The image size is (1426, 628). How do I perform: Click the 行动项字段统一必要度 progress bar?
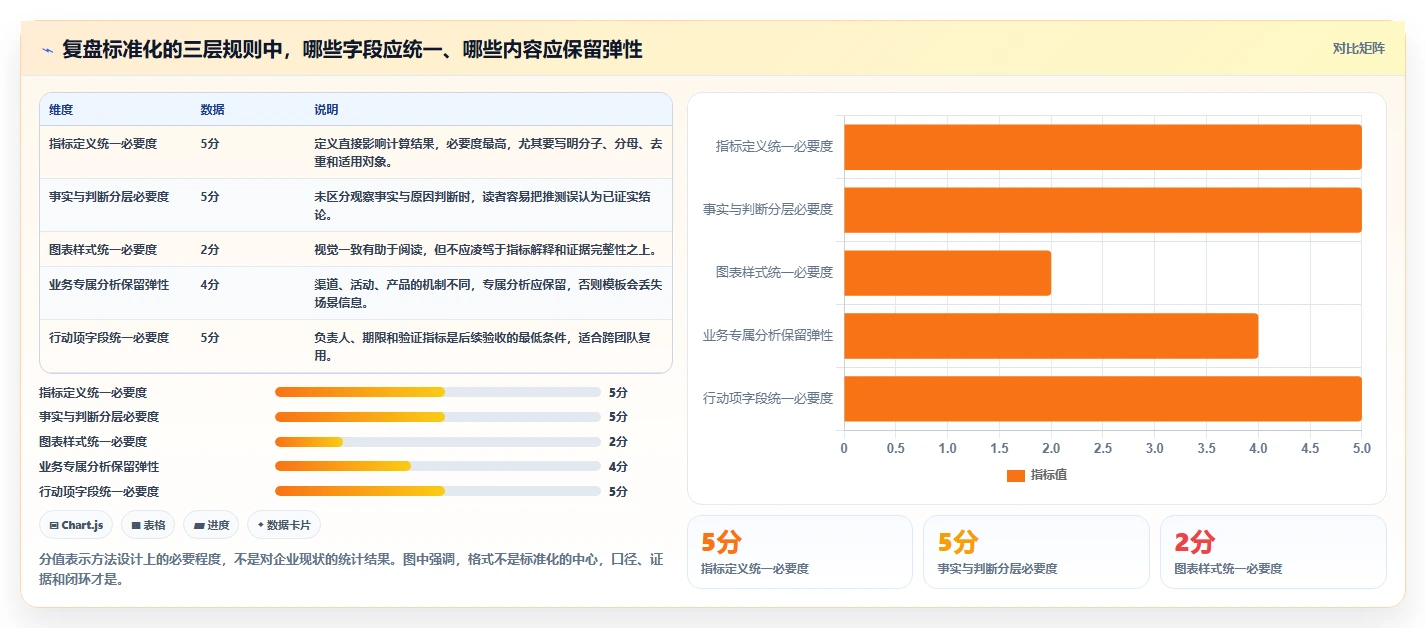pyautogui.click(x=438, y=491)
